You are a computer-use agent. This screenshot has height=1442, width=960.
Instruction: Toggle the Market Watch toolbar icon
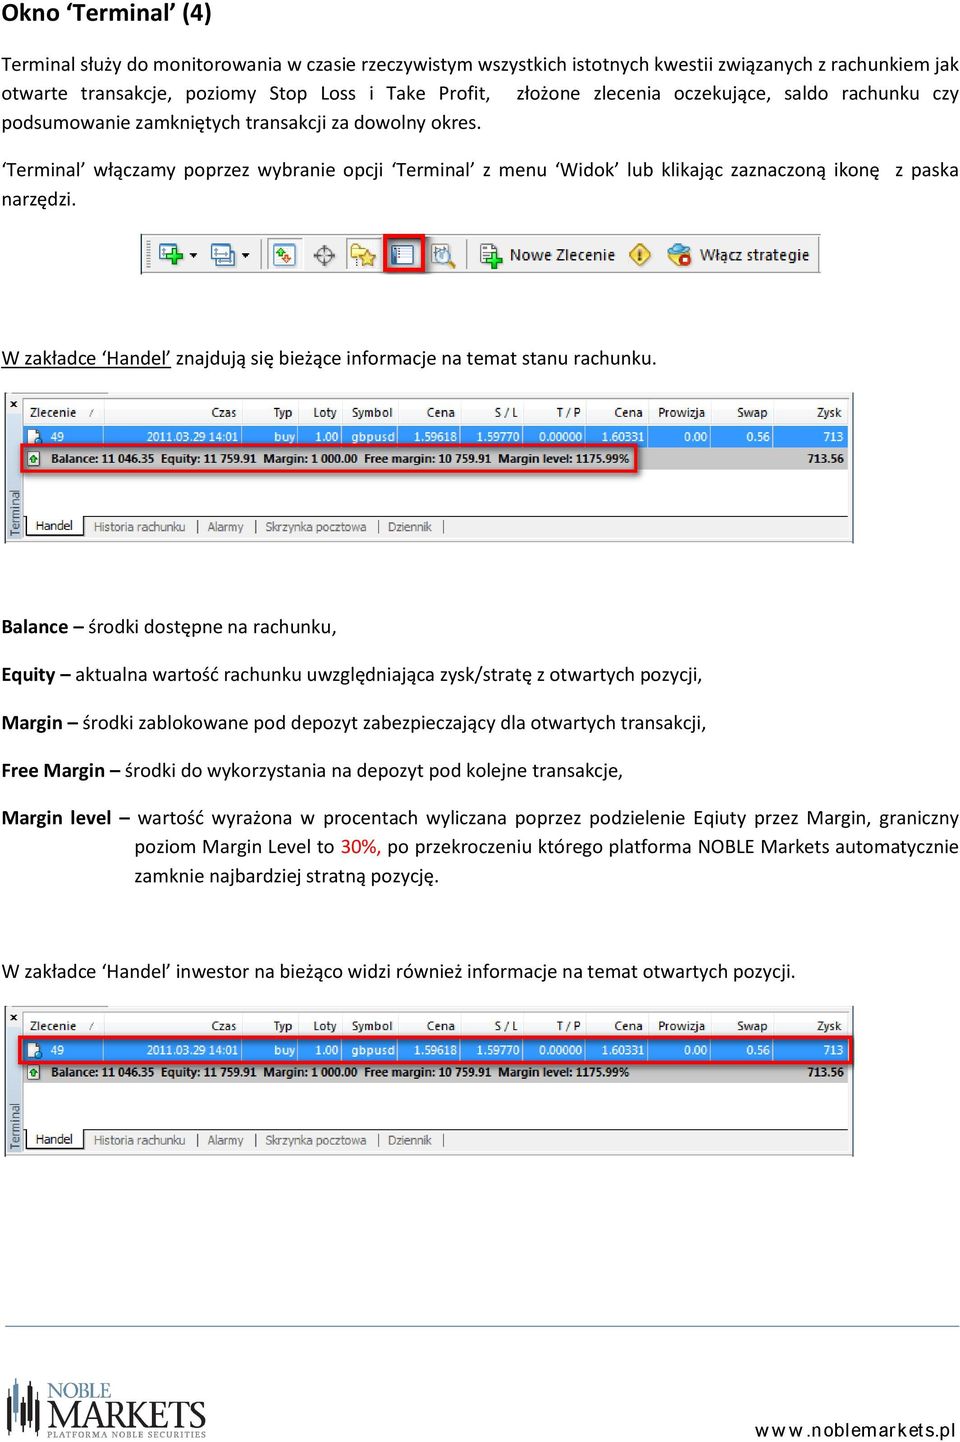pyautogui.click(x=284, y=255)
